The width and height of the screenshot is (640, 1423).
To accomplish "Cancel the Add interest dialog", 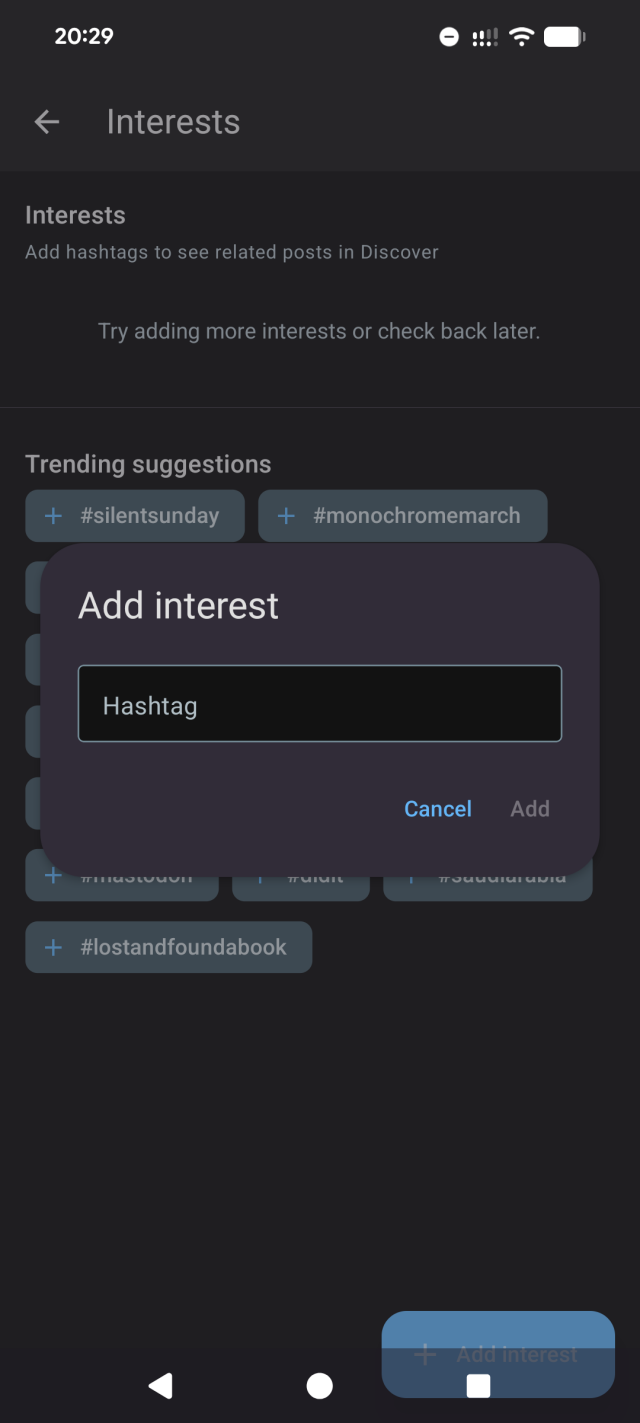I will (x=437, y=808).
